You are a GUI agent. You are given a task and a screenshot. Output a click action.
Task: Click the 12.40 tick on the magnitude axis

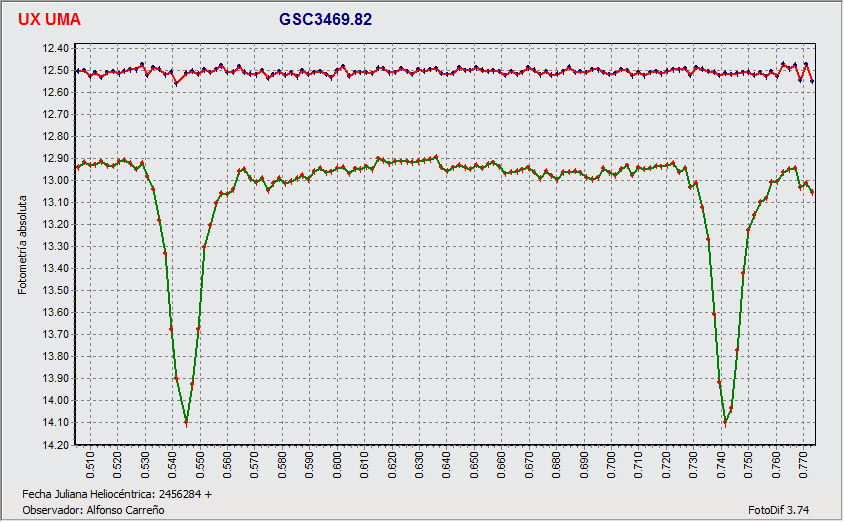[x=57, y=49]
